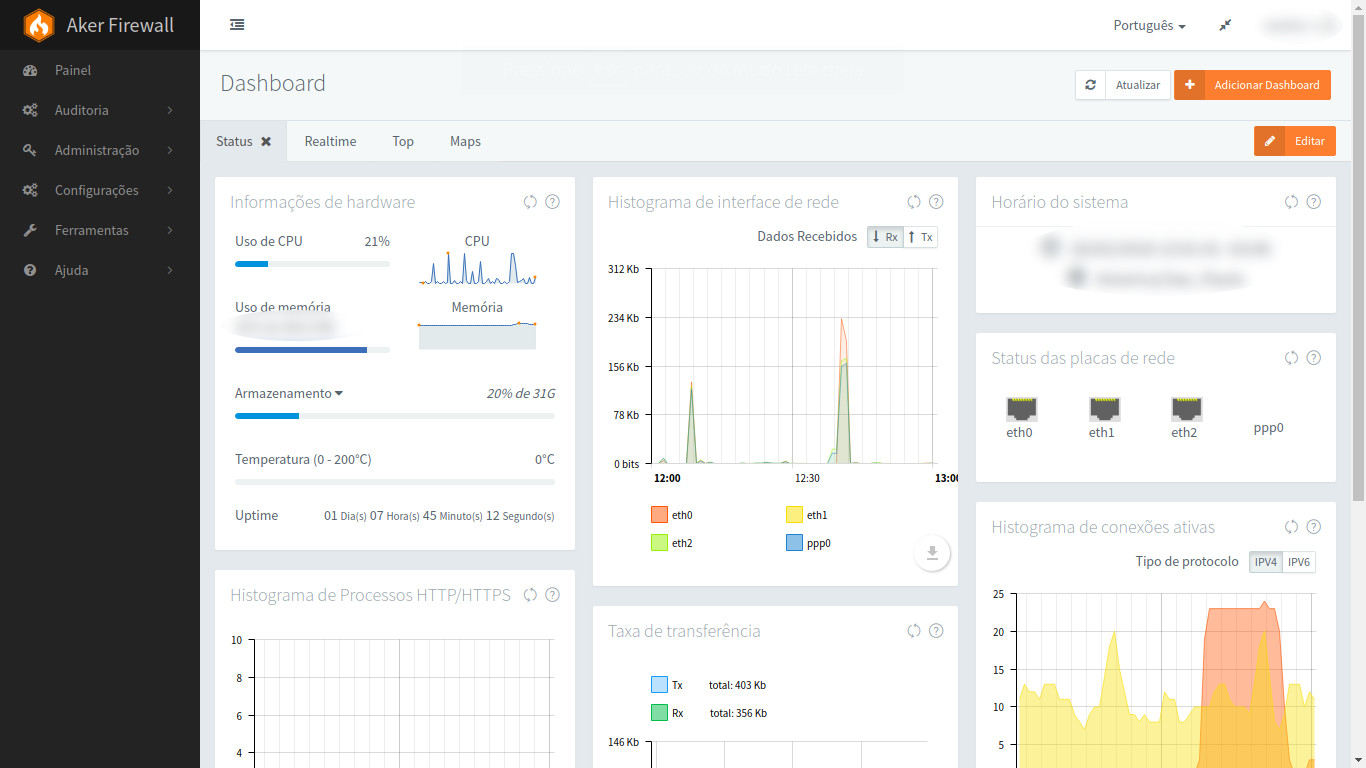
Task: Click the eth0 orange legend swatch
Action: click(x=659, y=515)
